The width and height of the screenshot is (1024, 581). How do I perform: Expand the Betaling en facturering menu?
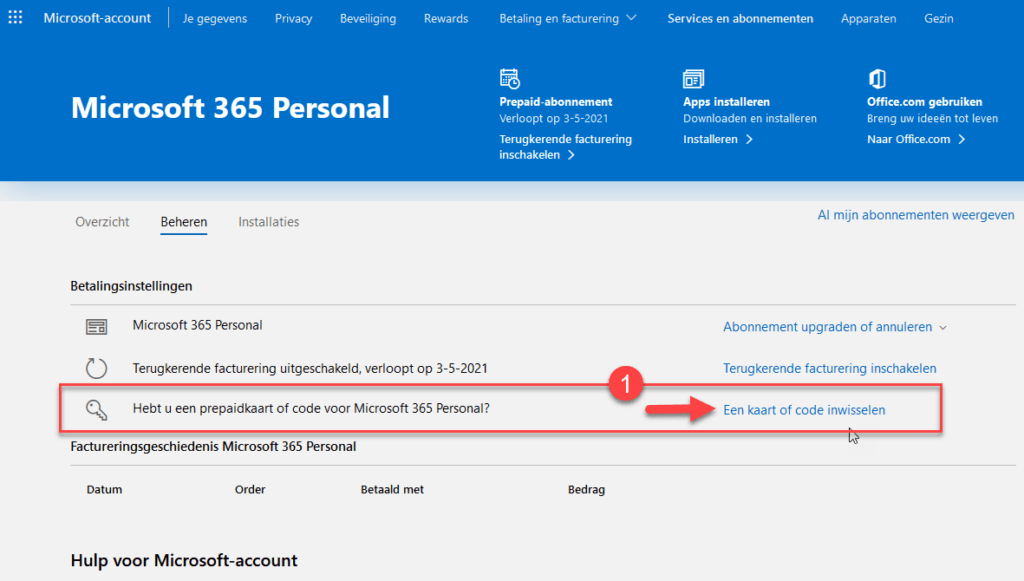click(568, 18)
